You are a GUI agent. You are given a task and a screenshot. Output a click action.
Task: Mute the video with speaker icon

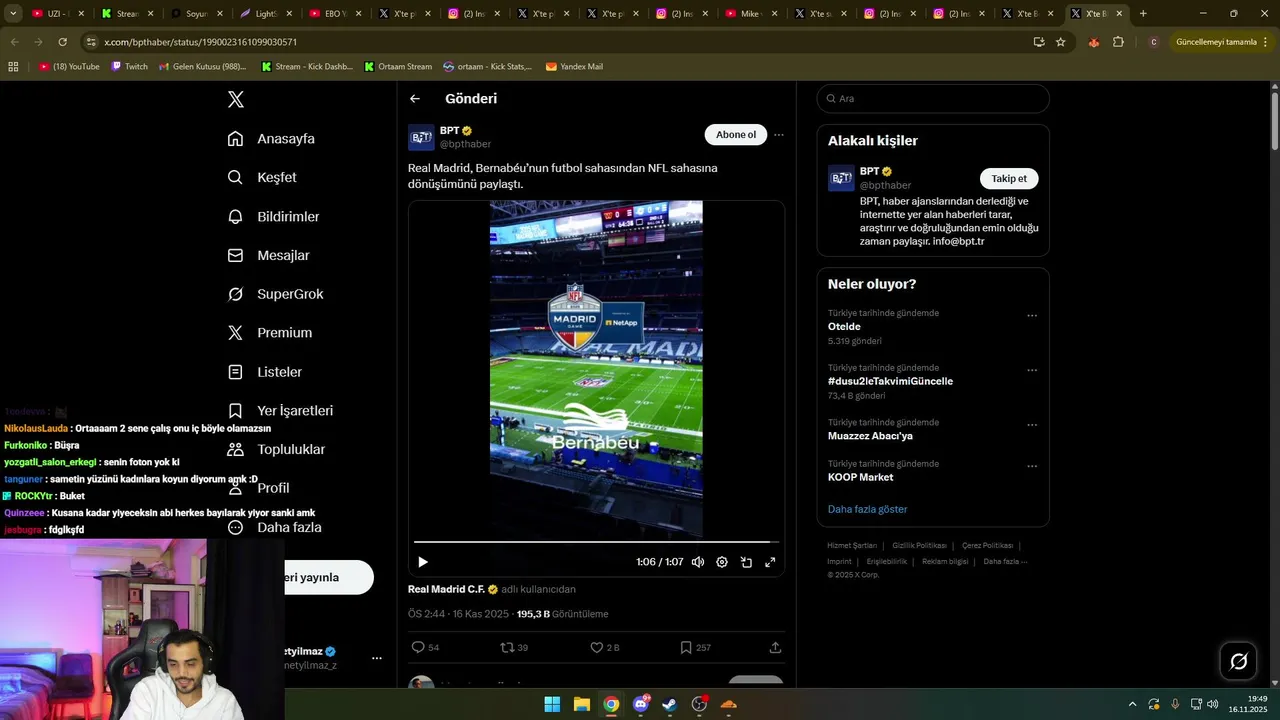[698, 562]
